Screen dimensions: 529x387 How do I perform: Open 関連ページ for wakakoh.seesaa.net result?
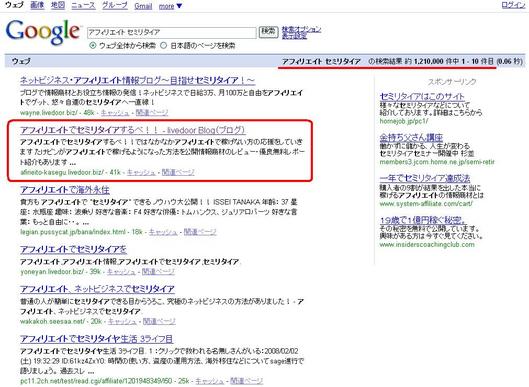(x=159, y=321)
